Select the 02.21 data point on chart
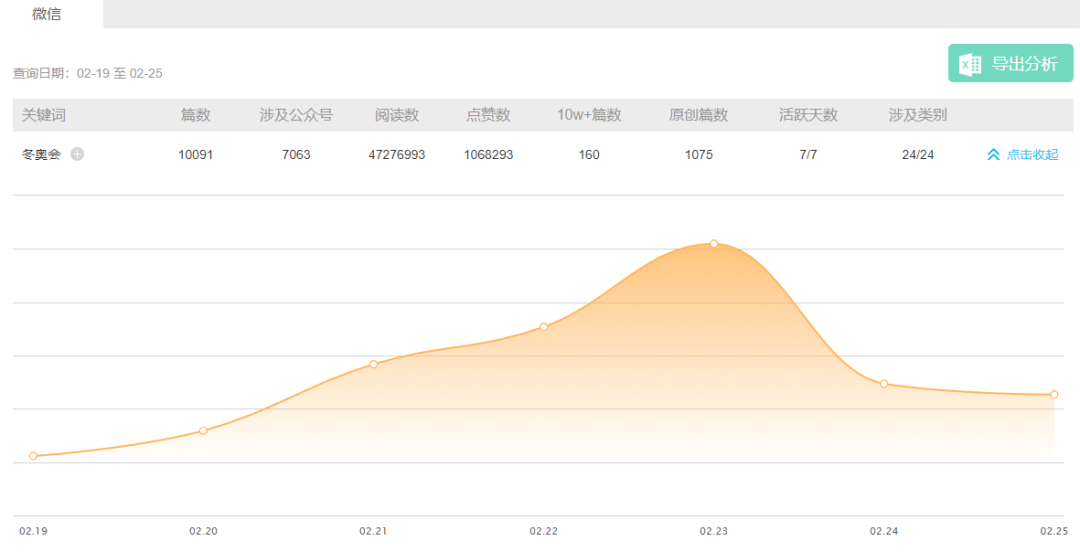The width and height of the screenshot is (1080, 552). click(x=373, y=364)
